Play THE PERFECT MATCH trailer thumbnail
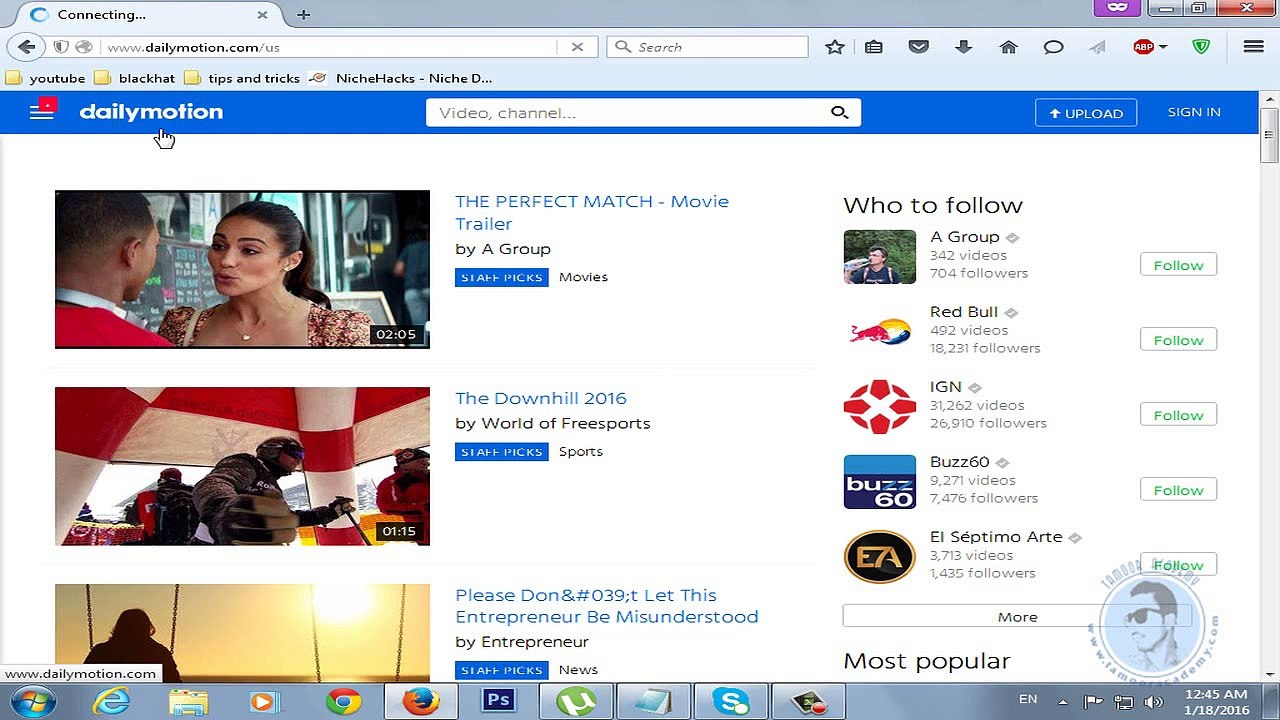1280x720 pixels. 242,270
